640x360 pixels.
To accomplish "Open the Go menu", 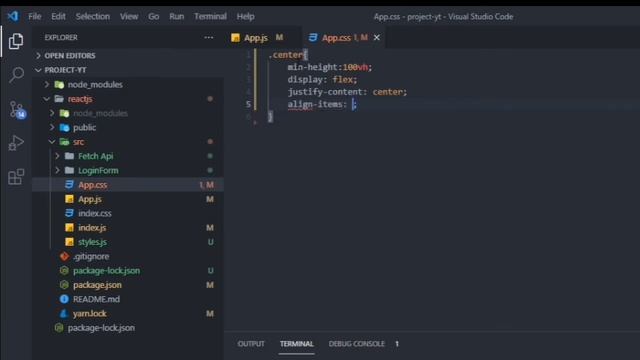I will point(153,16).
